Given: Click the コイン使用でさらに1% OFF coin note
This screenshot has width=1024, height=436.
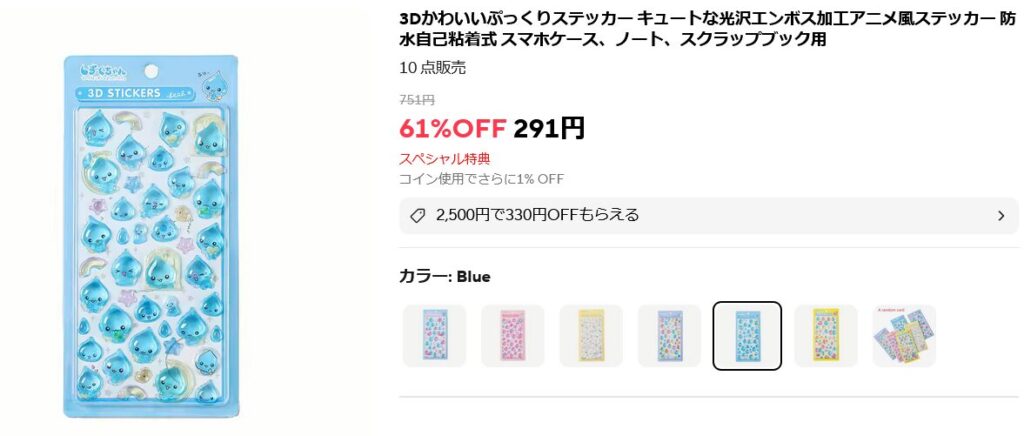Looking at the screenshot, I should tap(481, 179).
